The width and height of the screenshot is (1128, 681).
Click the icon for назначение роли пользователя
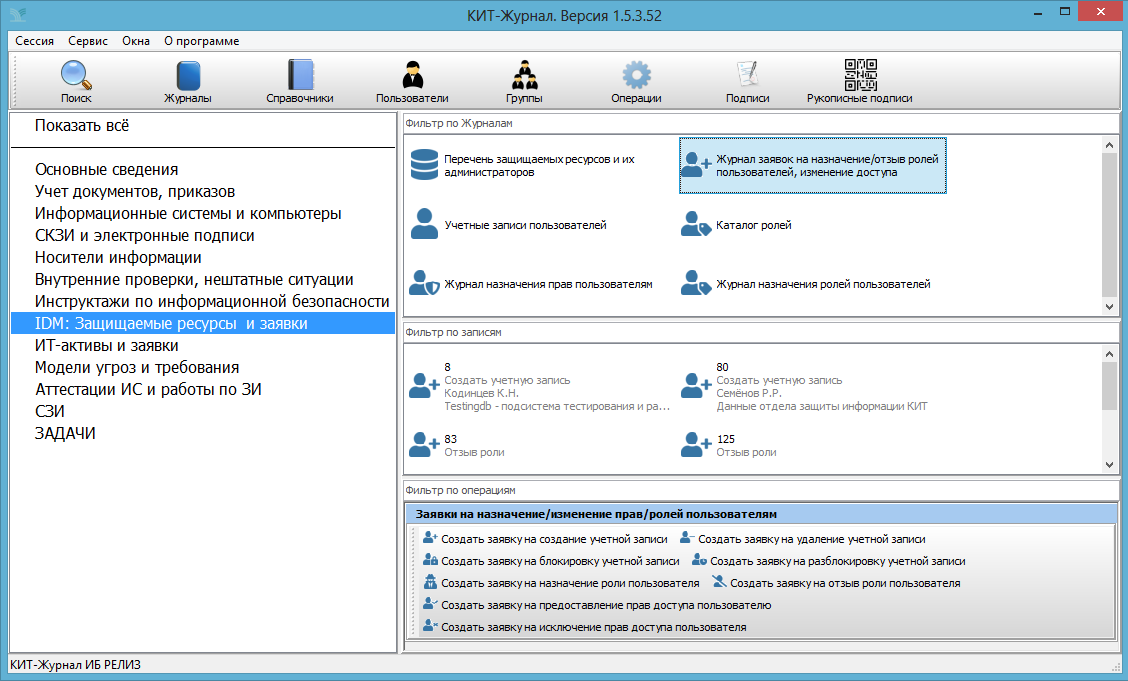[x=430, y=582]
